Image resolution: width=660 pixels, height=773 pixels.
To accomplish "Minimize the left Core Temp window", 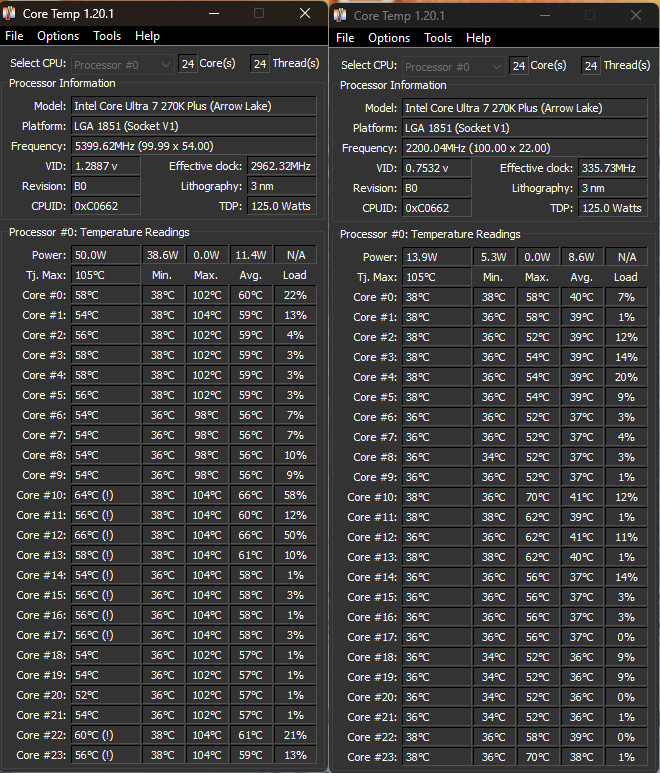I will coord(214,13).
